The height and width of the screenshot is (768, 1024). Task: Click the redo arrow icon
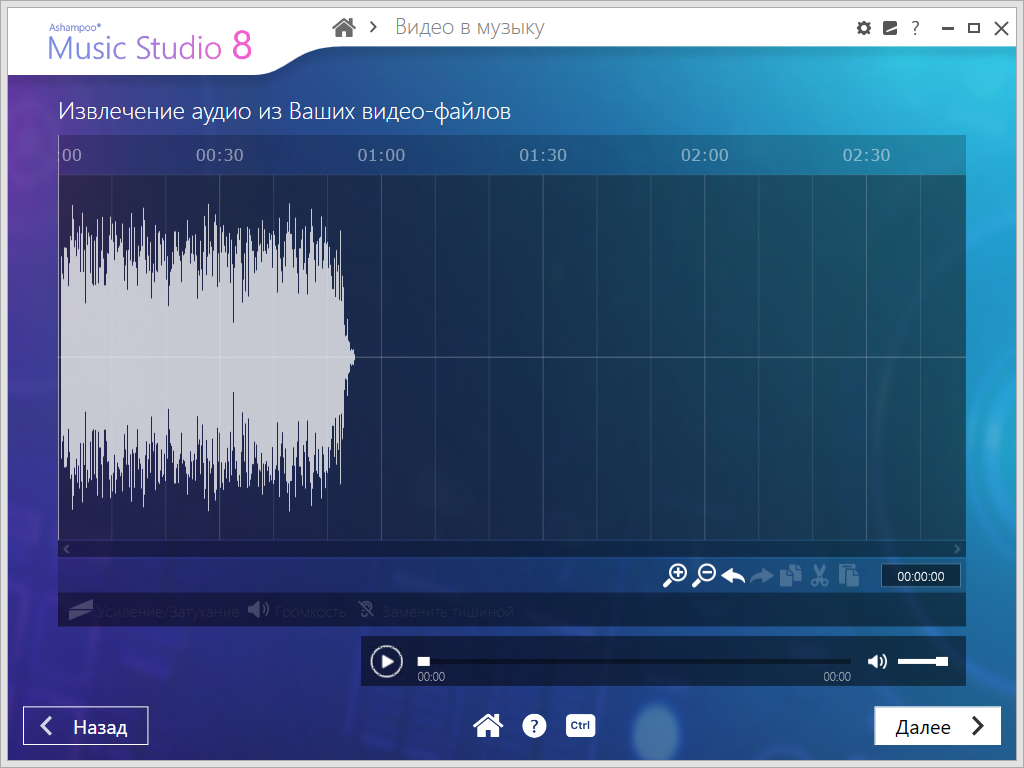click(x=762, y=576)
